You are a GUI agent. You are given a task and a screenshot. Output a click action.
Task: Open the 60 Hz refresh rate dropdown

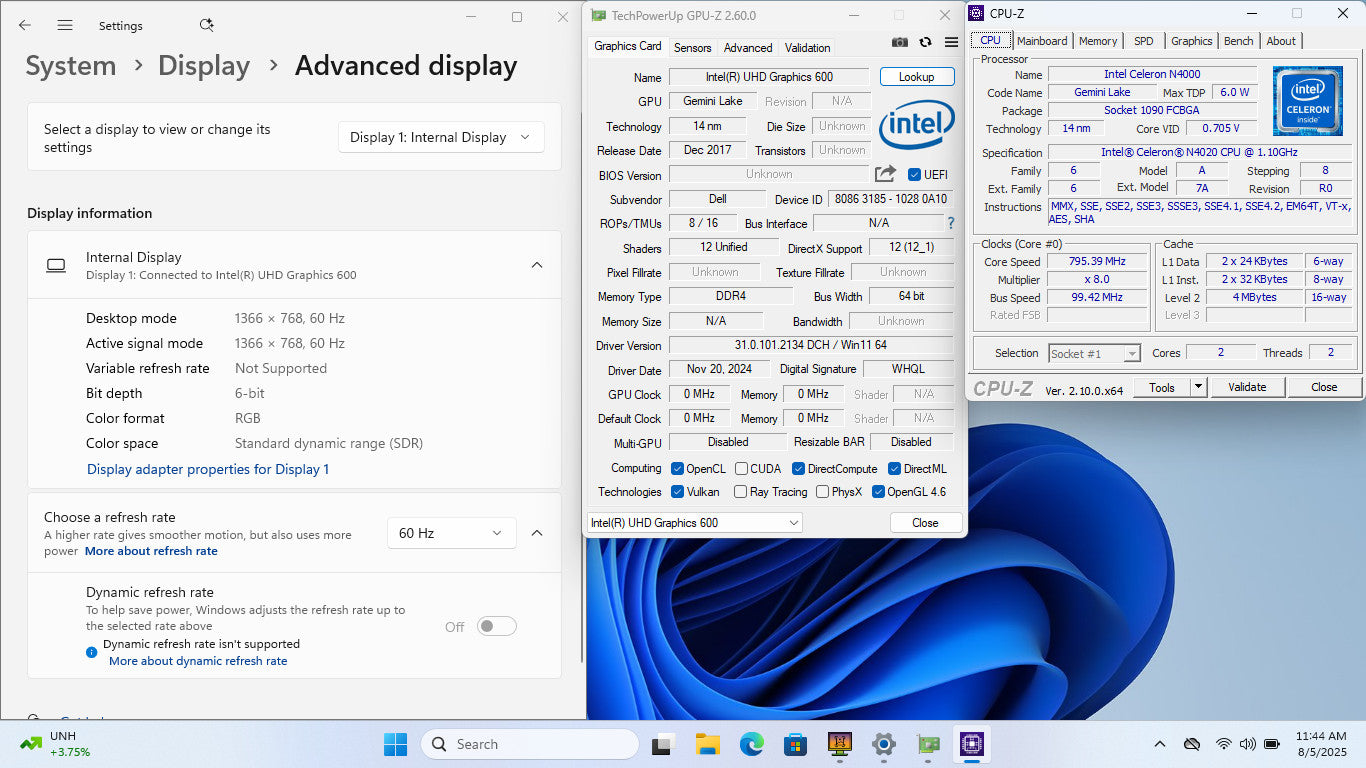point(451,533)
